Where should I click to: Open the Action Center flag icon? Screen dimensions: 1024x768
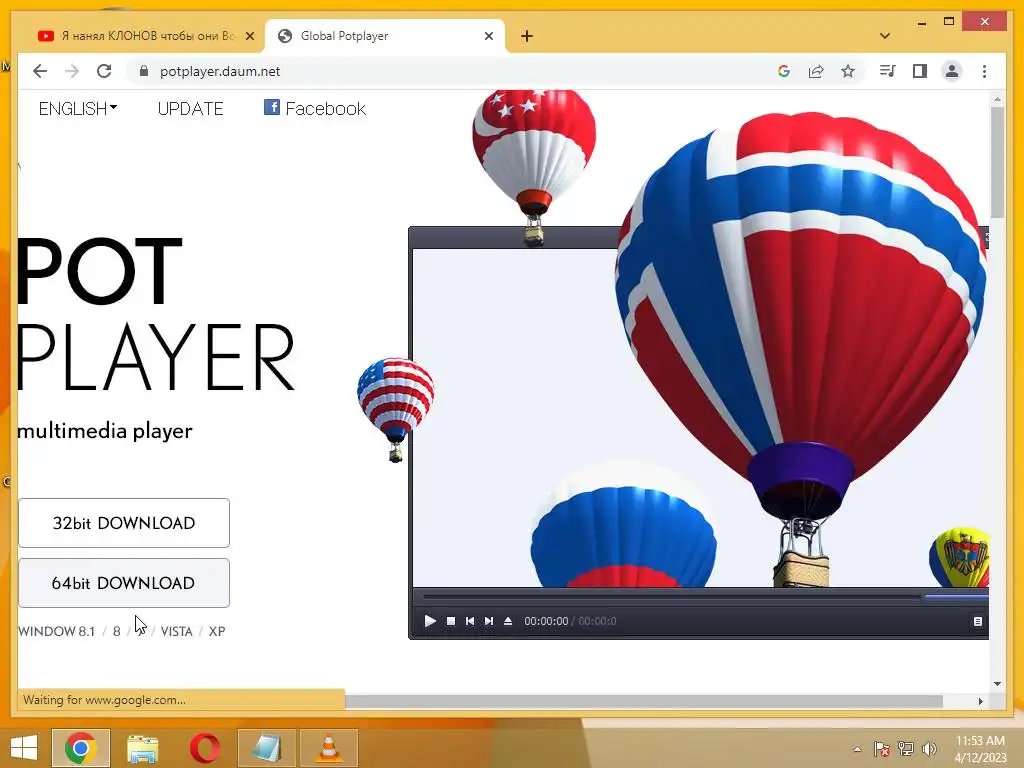pos(881,749)
